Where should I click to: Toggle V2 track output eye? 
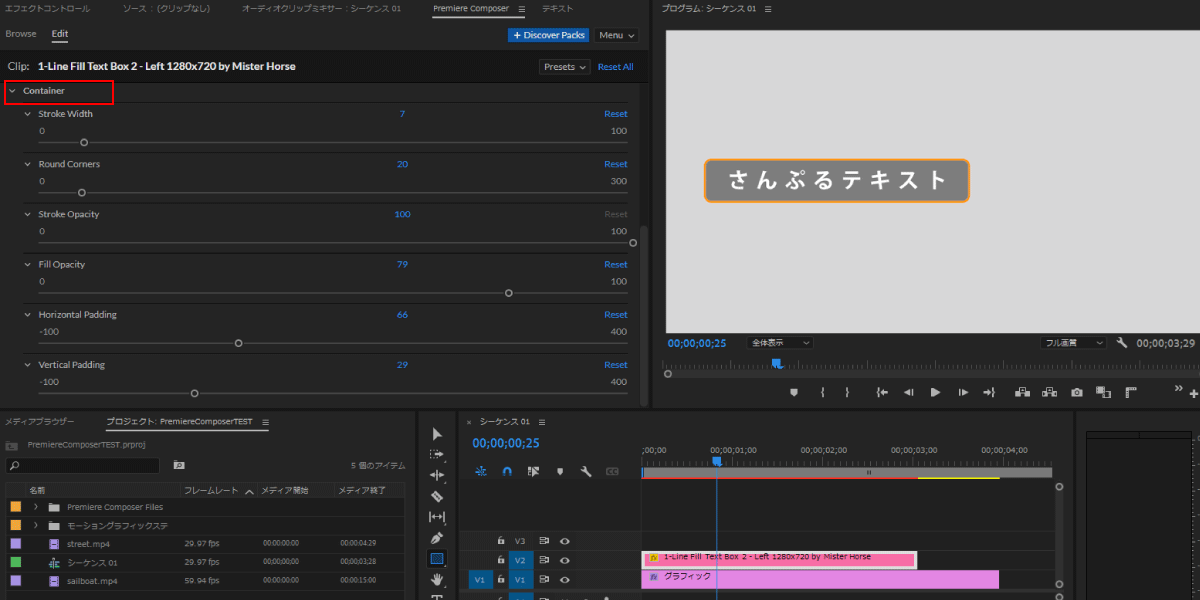click(565, 560)
